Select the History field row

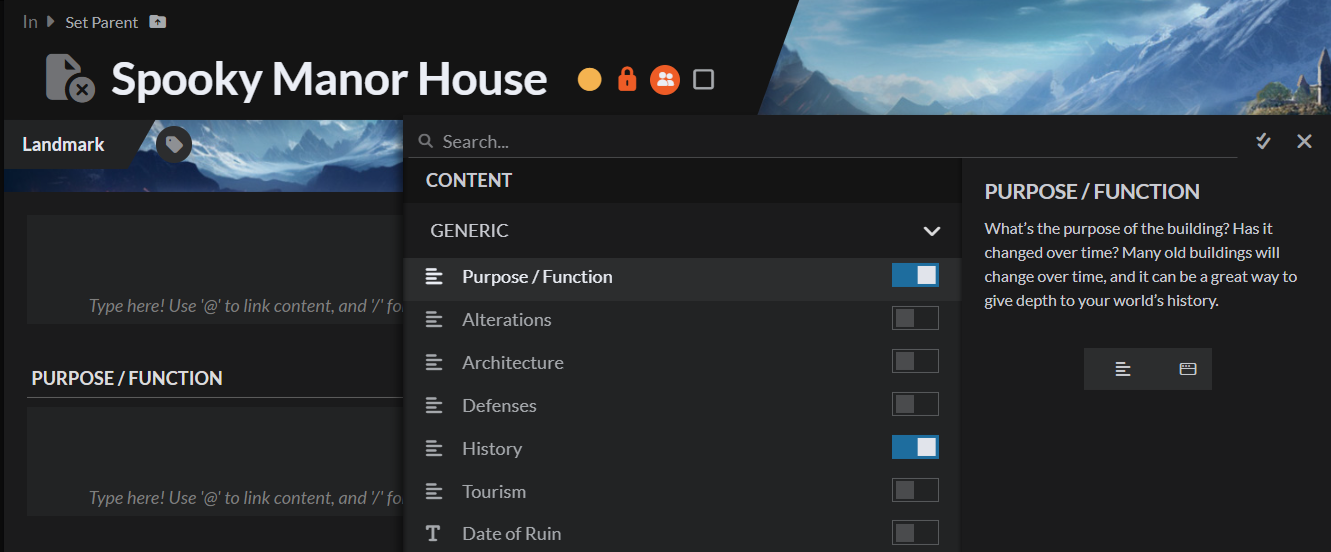(682, 449)
